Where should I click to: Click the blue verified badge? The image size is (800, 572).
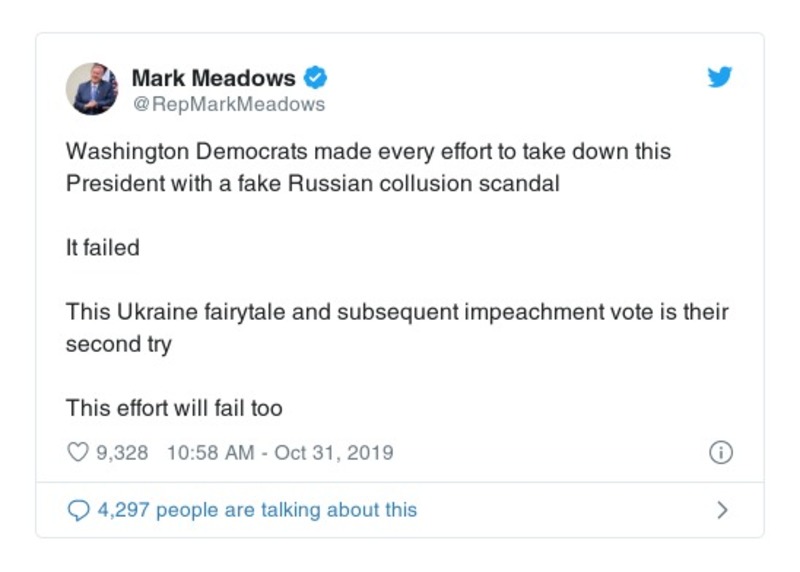click(x=316, y=78)
